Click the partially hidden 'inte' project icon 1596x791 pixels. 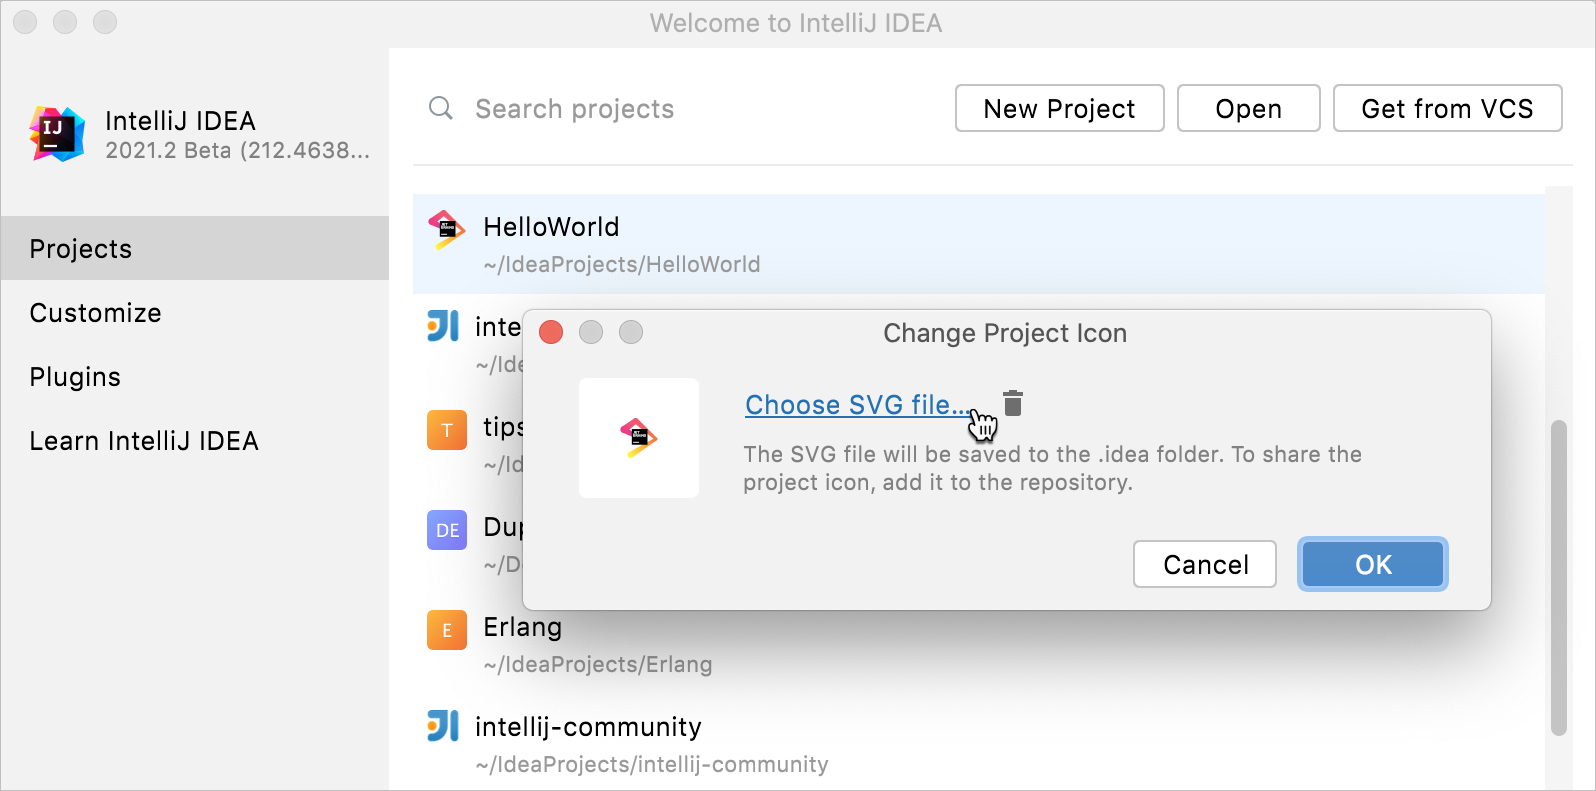point(443,326)
